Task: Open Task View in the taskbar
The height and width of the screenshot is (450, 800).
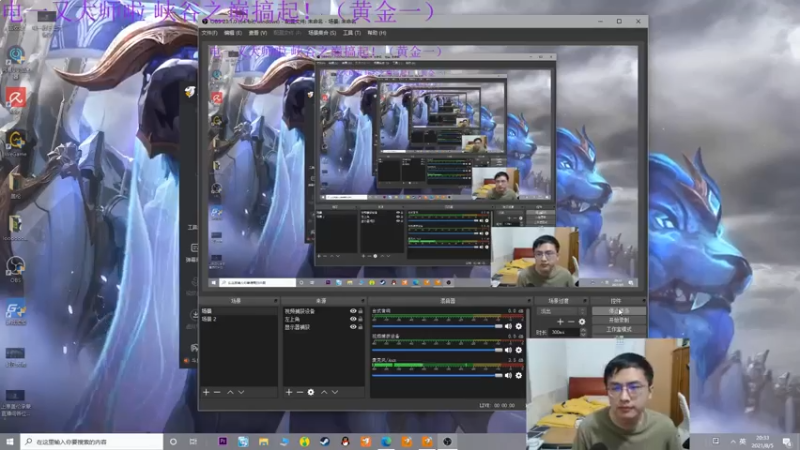Action: 193,442
